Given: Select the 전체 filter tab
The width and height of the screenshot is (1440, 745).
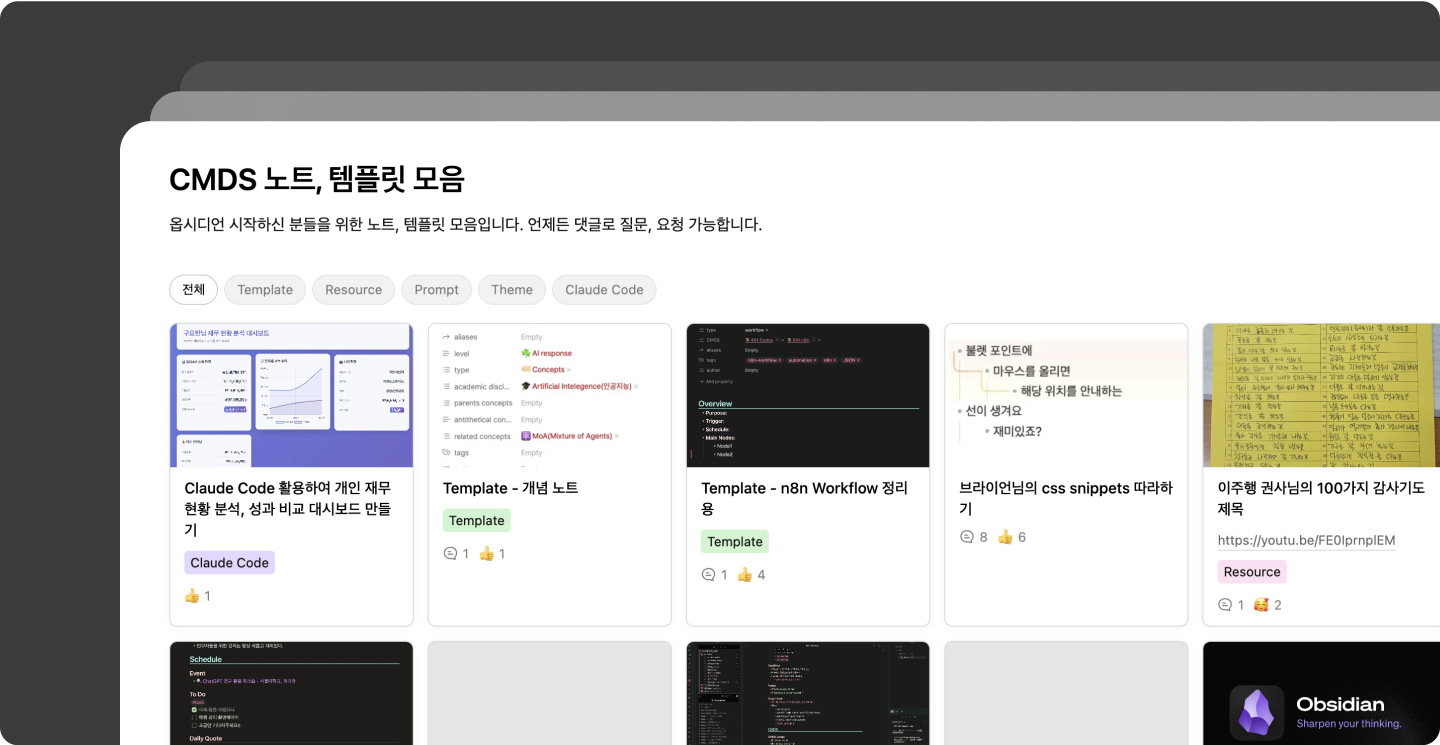Looking at the screenshot, I should pos(193,290).
